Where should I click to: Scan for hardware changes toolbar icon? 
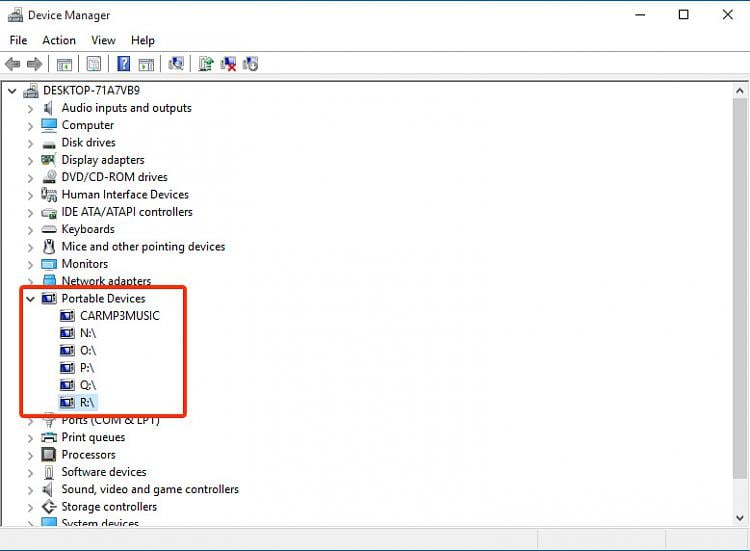176,64
